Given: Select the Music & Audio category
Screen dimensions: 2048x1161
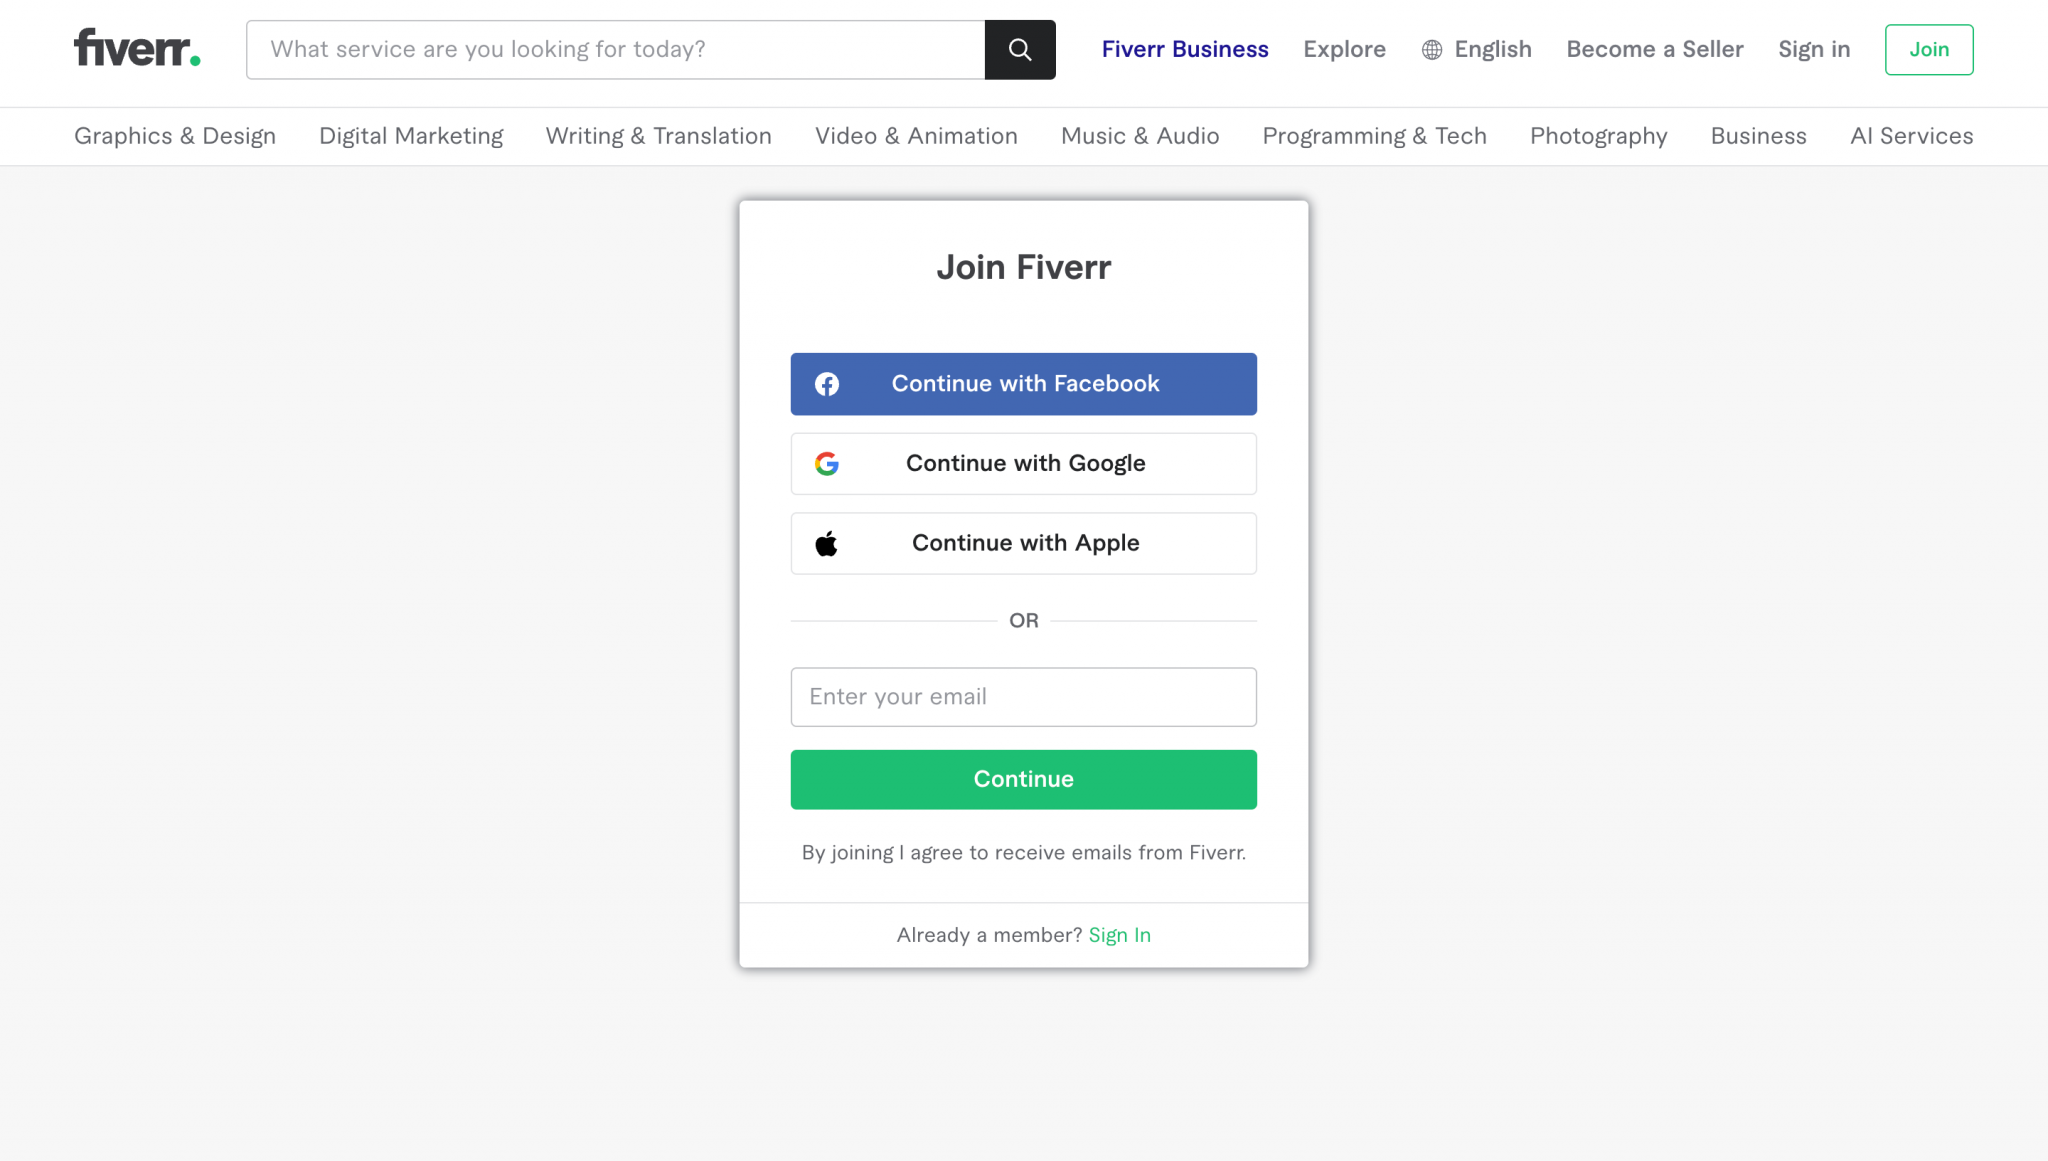Looking at the screenshot, I should pyautogui.click(x=1139, y=136).
